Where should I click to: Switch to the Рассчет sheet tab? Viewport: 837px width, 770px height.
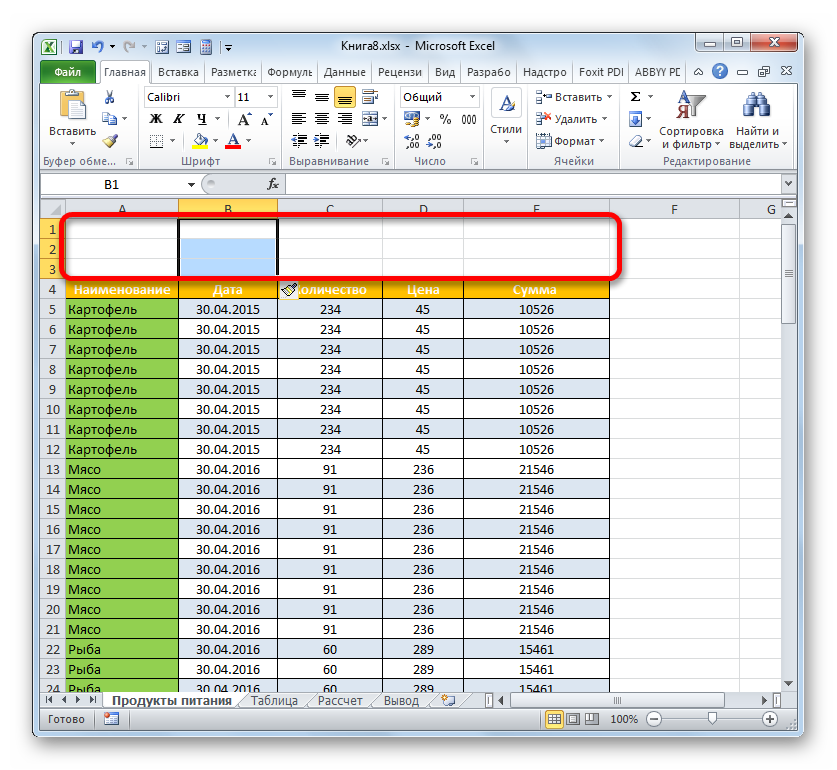coord(340,701)
